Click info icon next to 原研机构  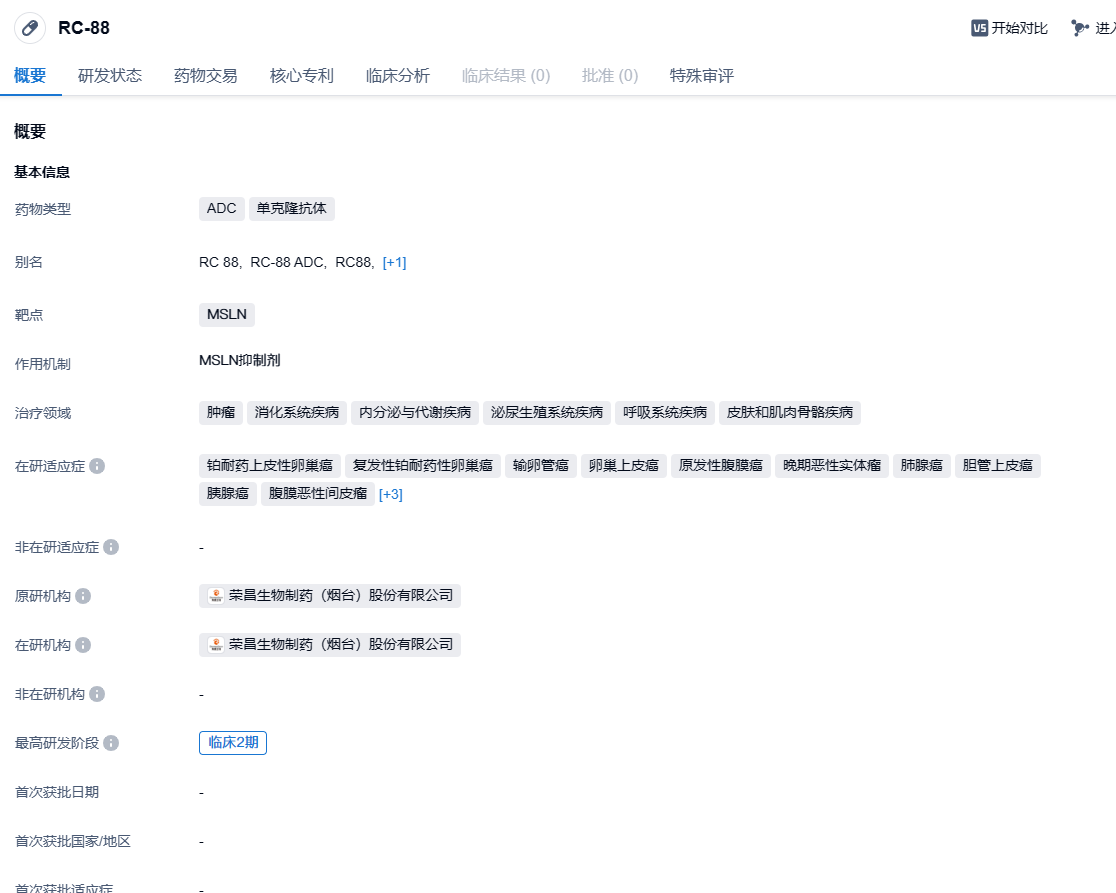[83, 596]
